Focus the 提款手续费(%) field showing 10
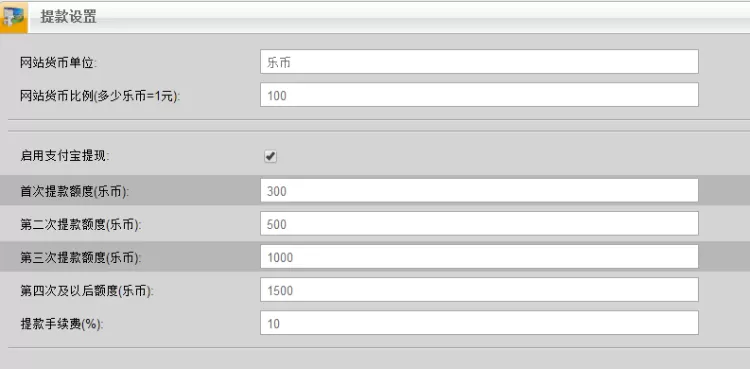 (x=479, y=323)
